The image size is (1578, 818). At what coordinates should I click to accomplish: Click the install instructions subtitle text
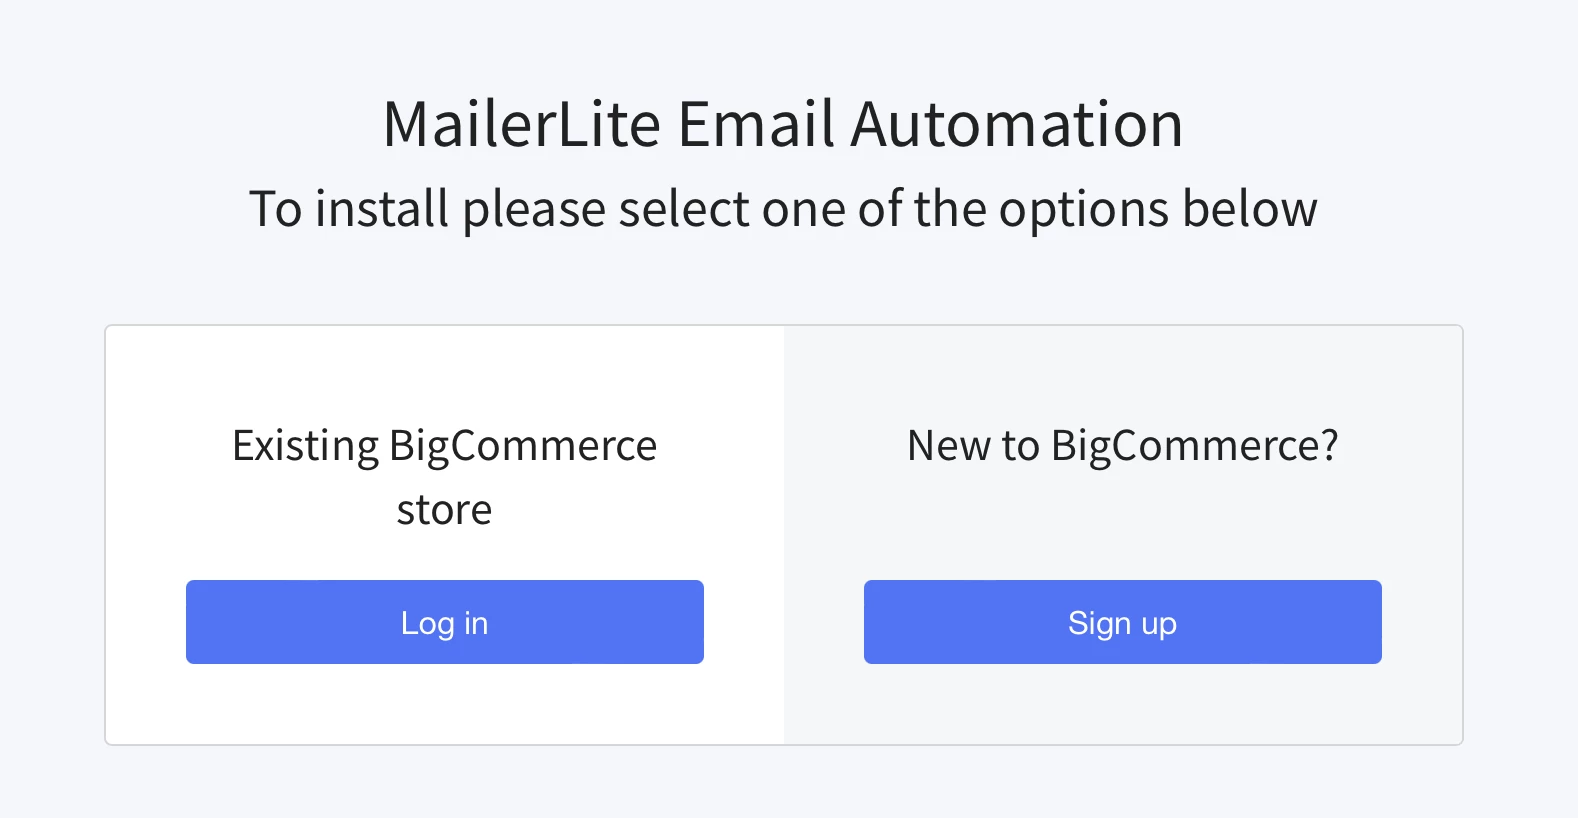(783, 209)
